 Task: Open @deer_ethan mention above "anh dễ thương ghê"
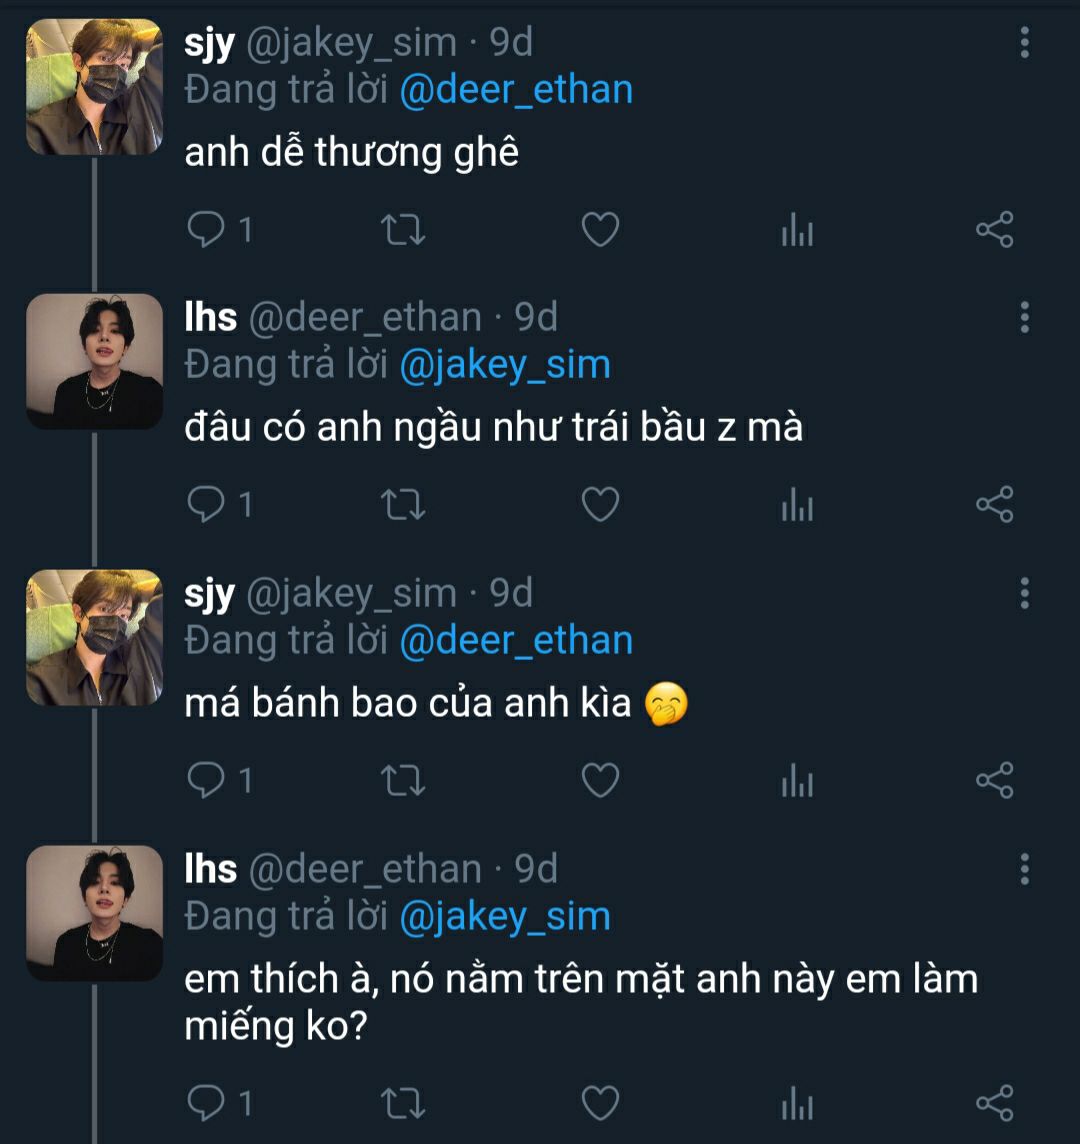tap(516, 90)
